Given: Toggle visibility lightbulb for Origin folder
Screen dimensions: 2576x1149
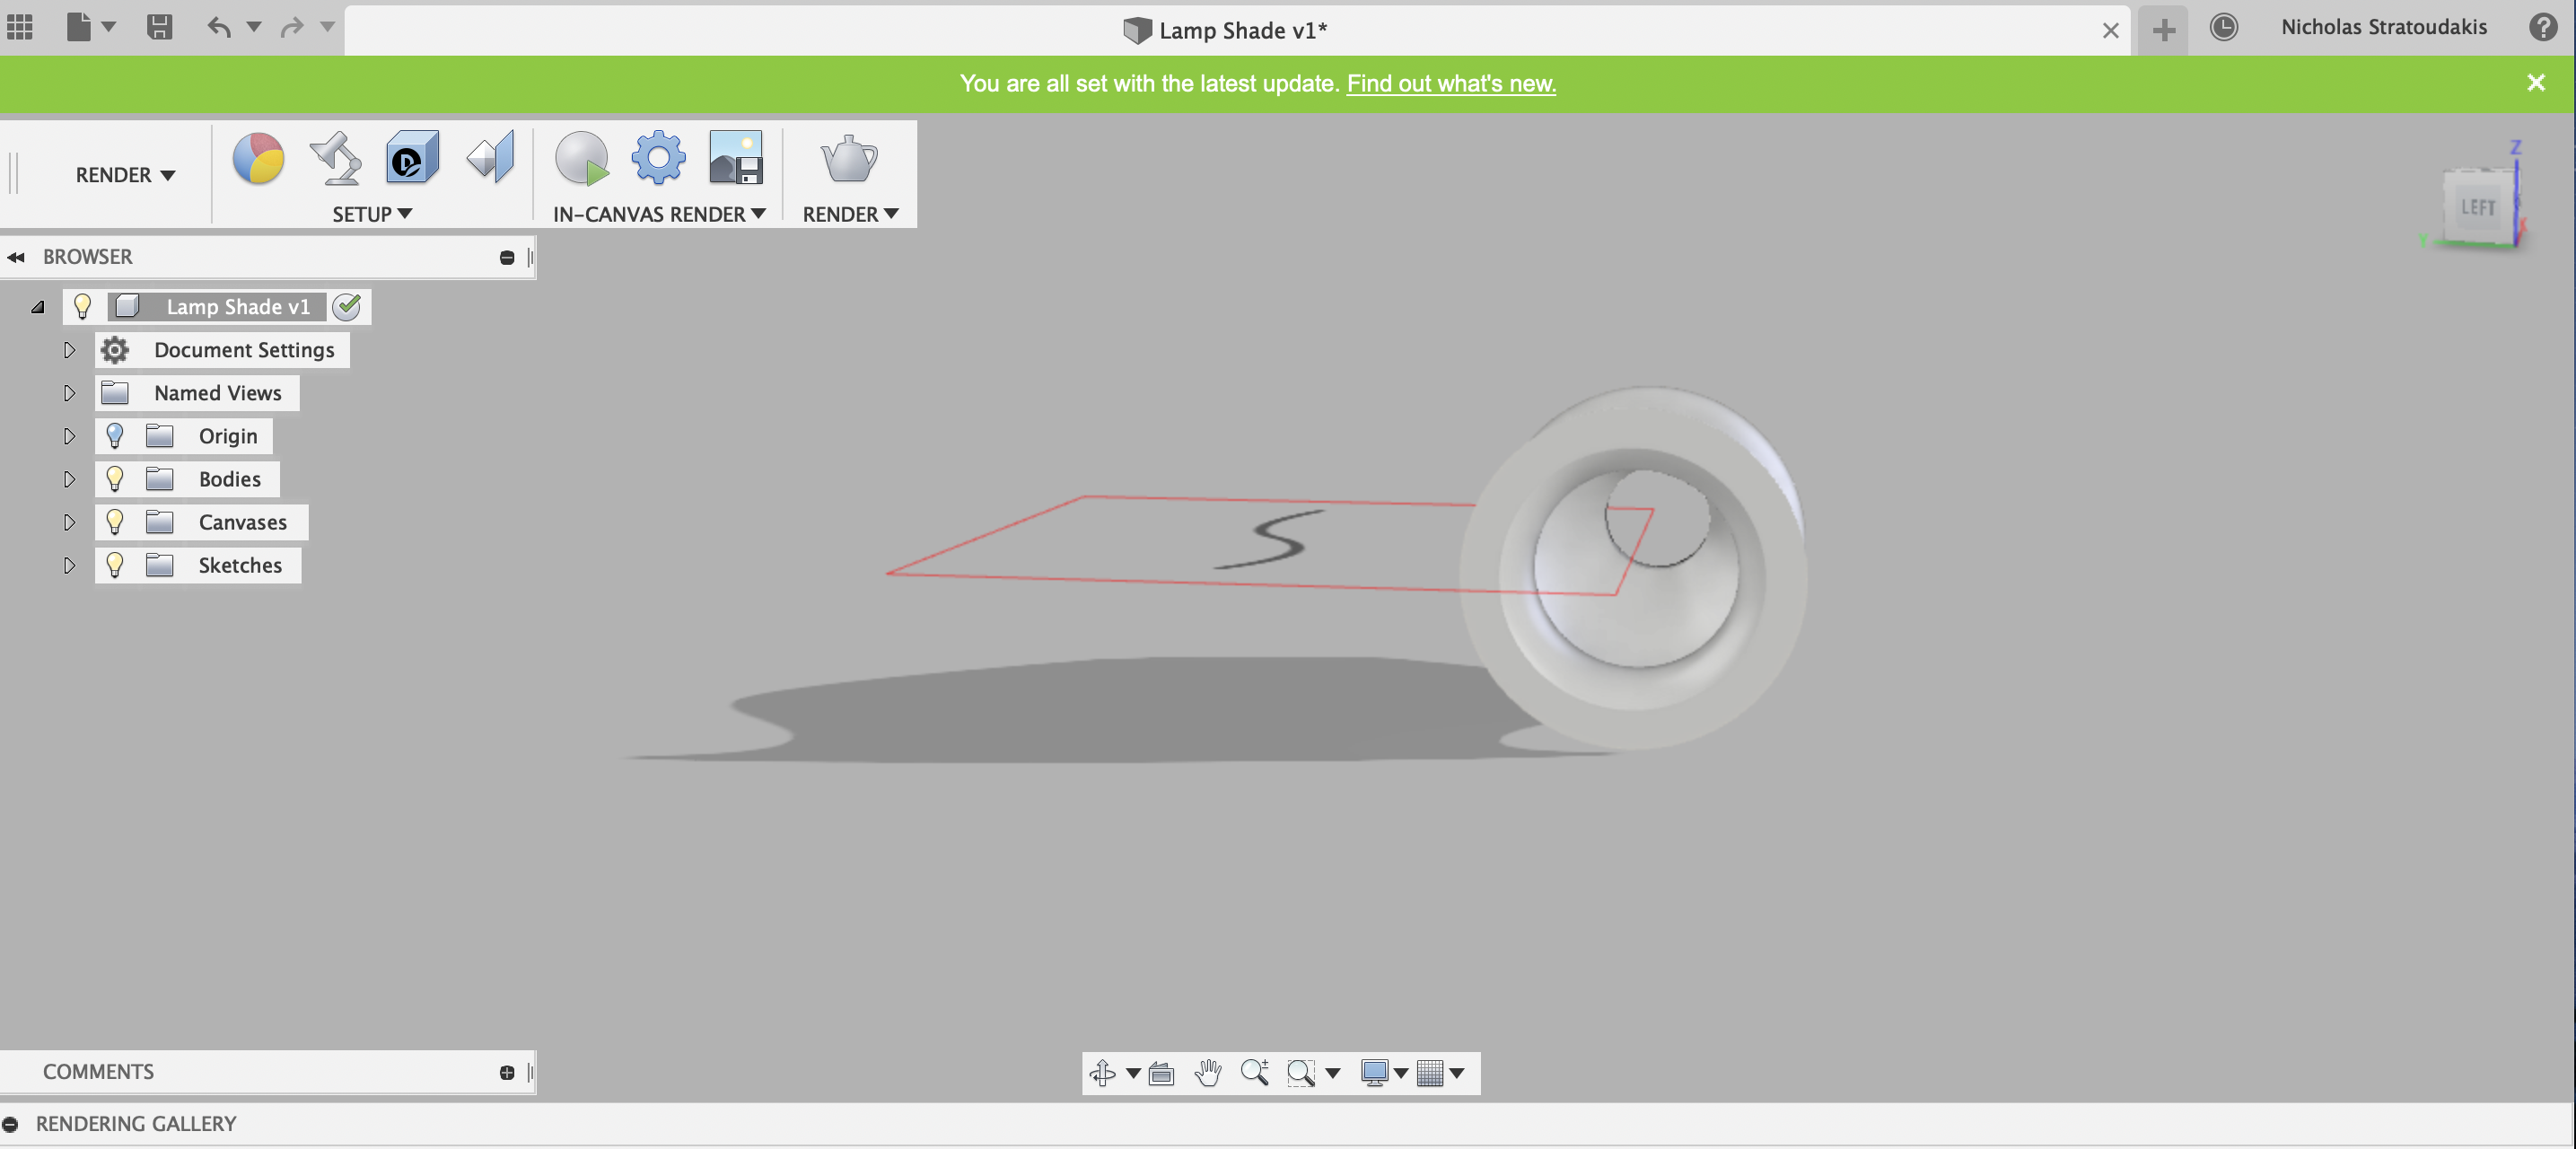Looking at the screenshot, I should (x=115, y=436).
